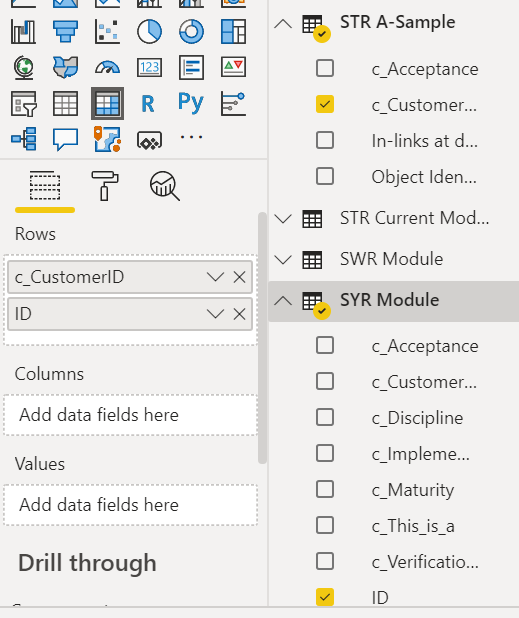Check the c_Verificatio... field
The height and width of the screenshot is (618, 519).
pyautogui.click(x=325, y=561)
